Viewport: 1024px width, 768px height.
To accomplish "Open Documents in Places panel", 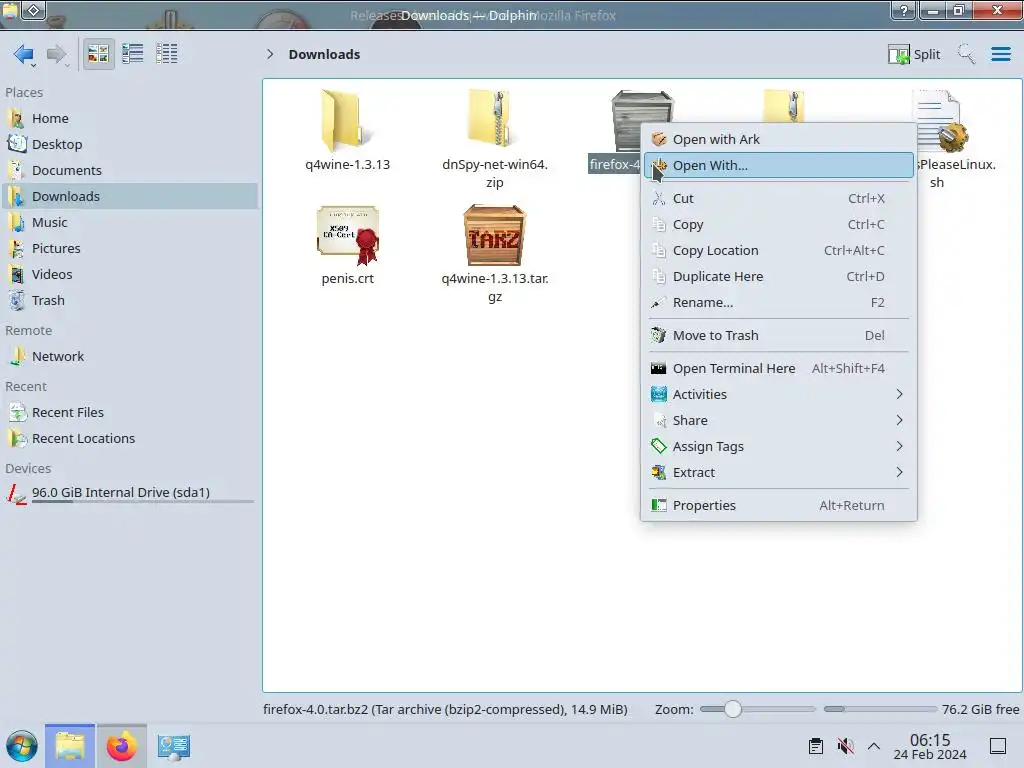I will 130,170.
